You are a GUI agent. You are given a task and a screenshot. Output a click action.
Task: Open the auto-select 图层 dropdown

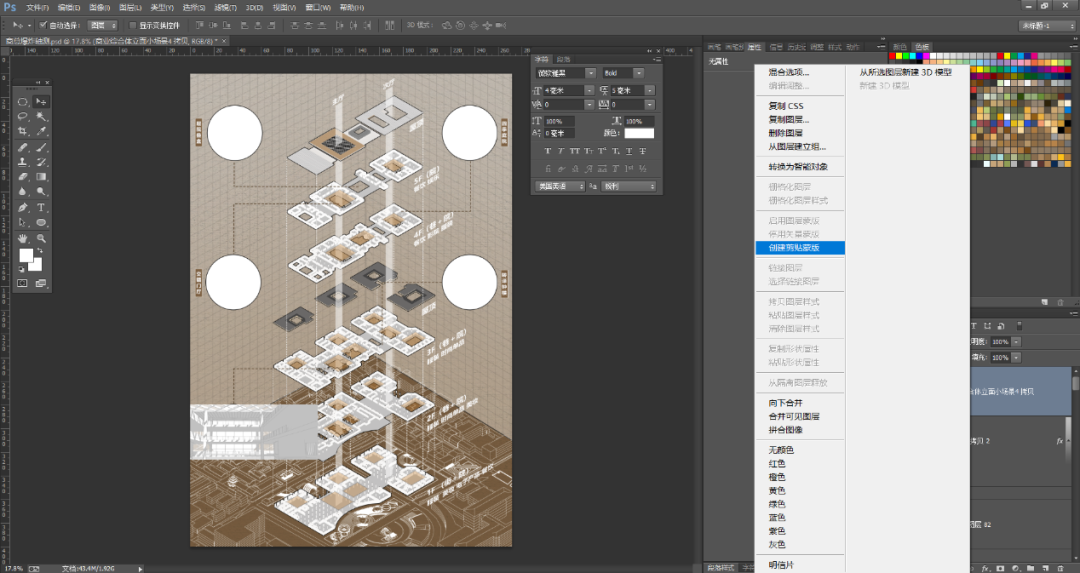pyautogui.click(x=103, y=25)
